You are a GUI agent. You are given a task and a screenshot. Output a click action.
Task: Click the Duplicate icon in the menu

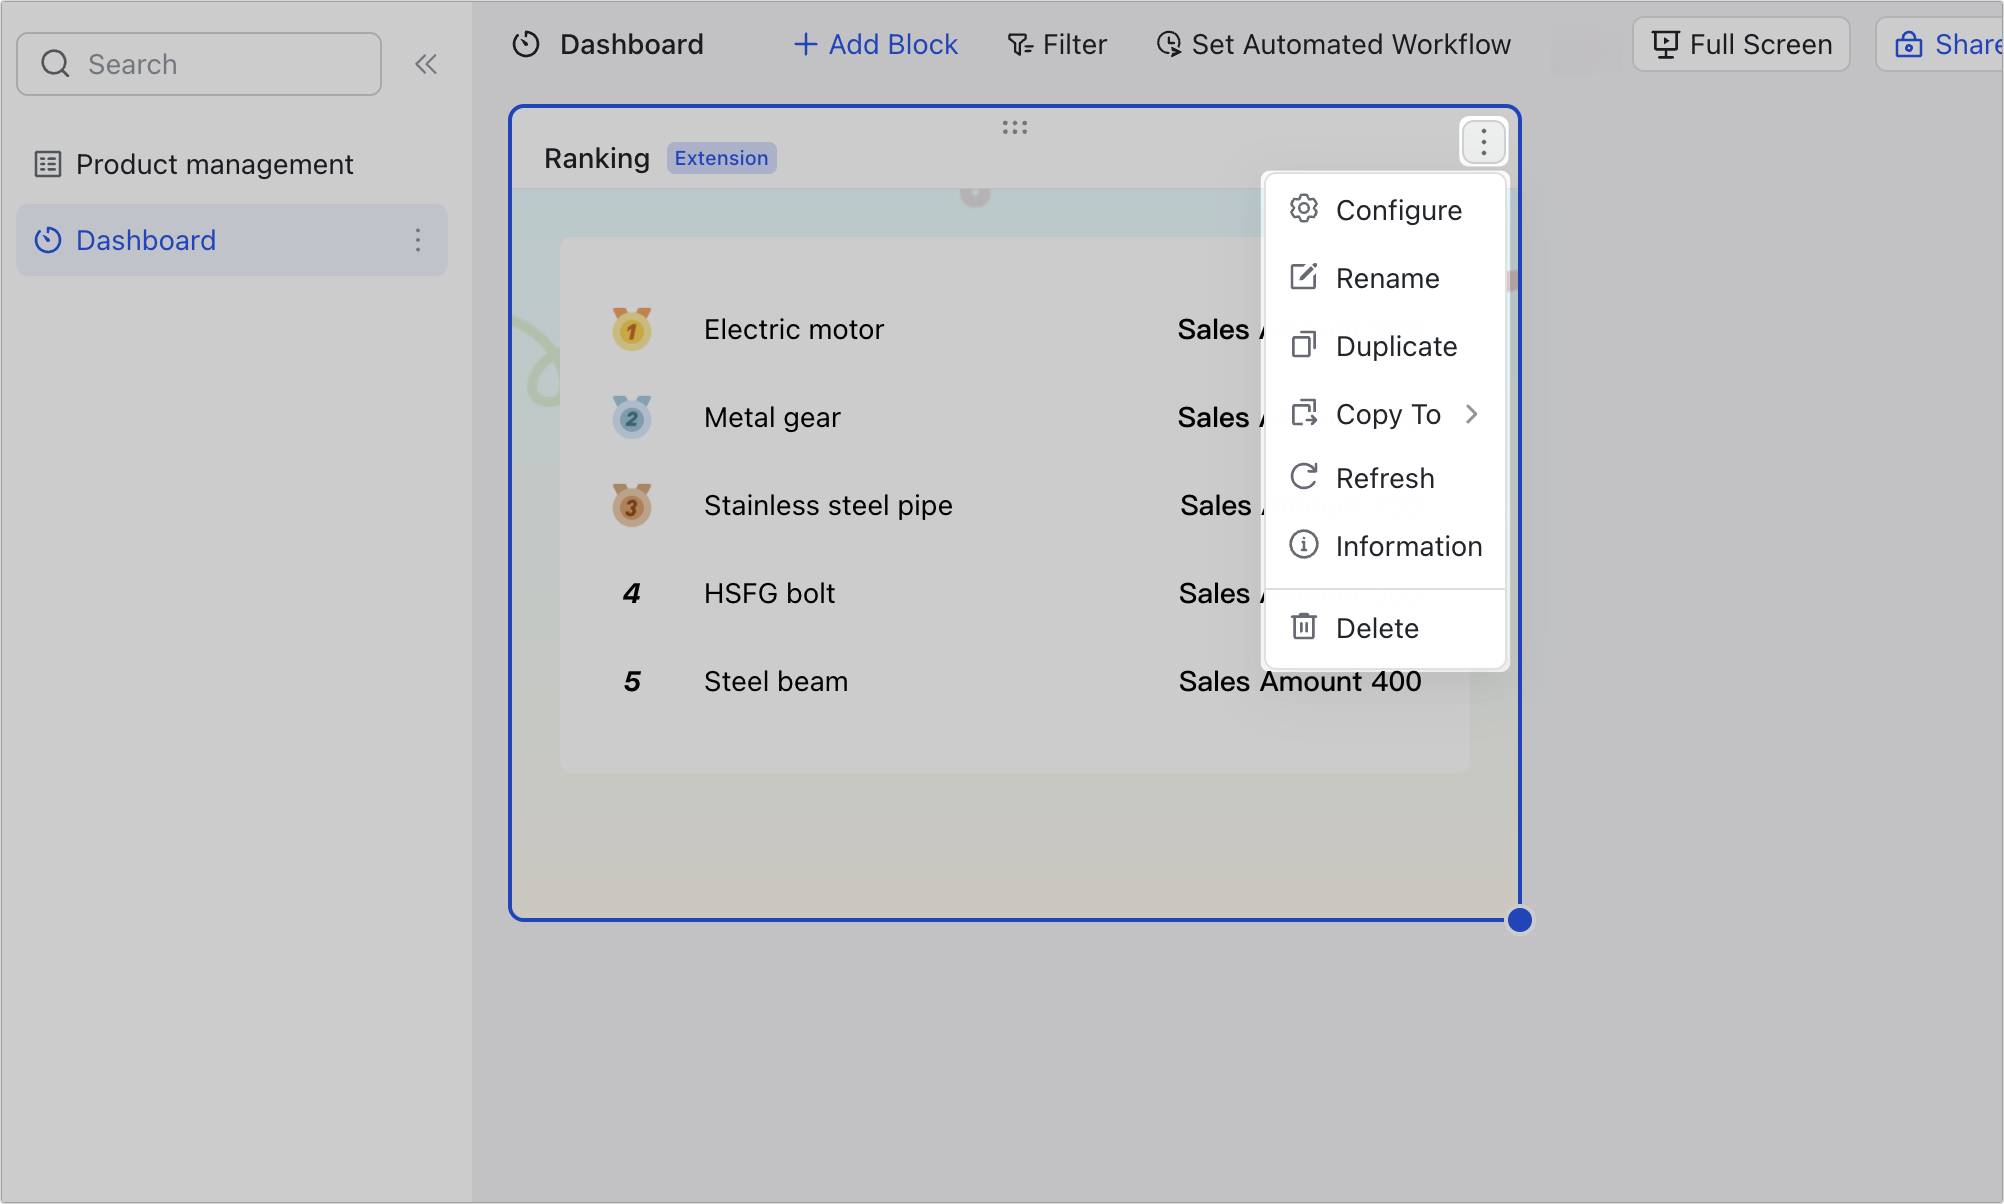coord(1304,345)
